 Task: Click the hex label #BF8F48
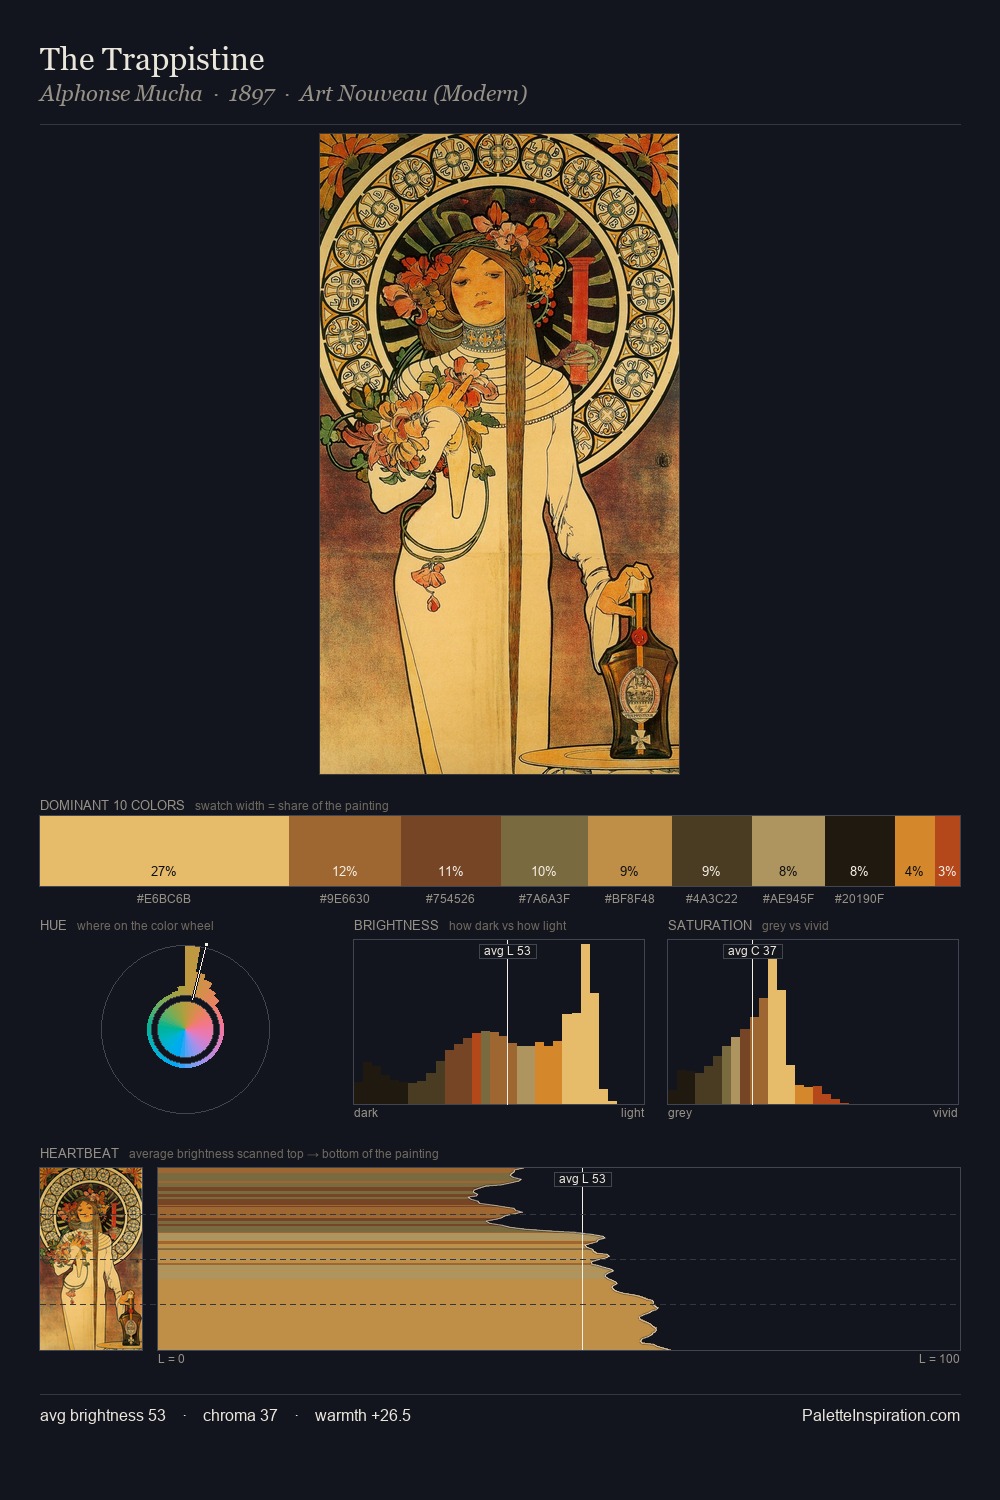pos(630,899)
